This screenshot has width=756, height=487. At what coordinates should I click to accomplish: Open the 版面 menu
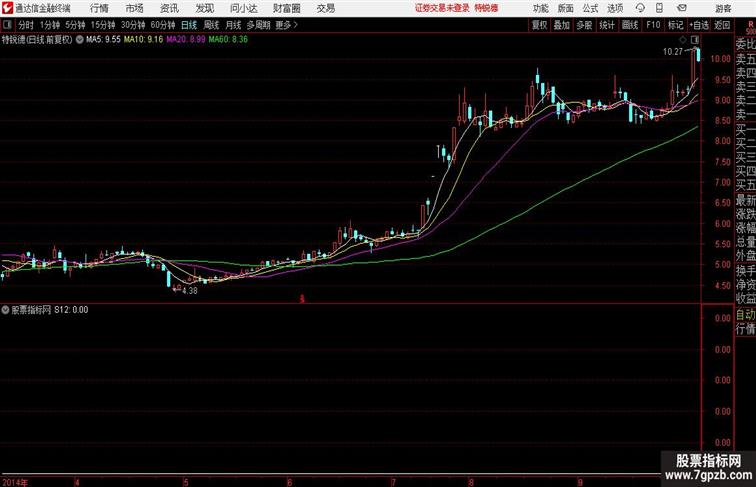(566, 8)
